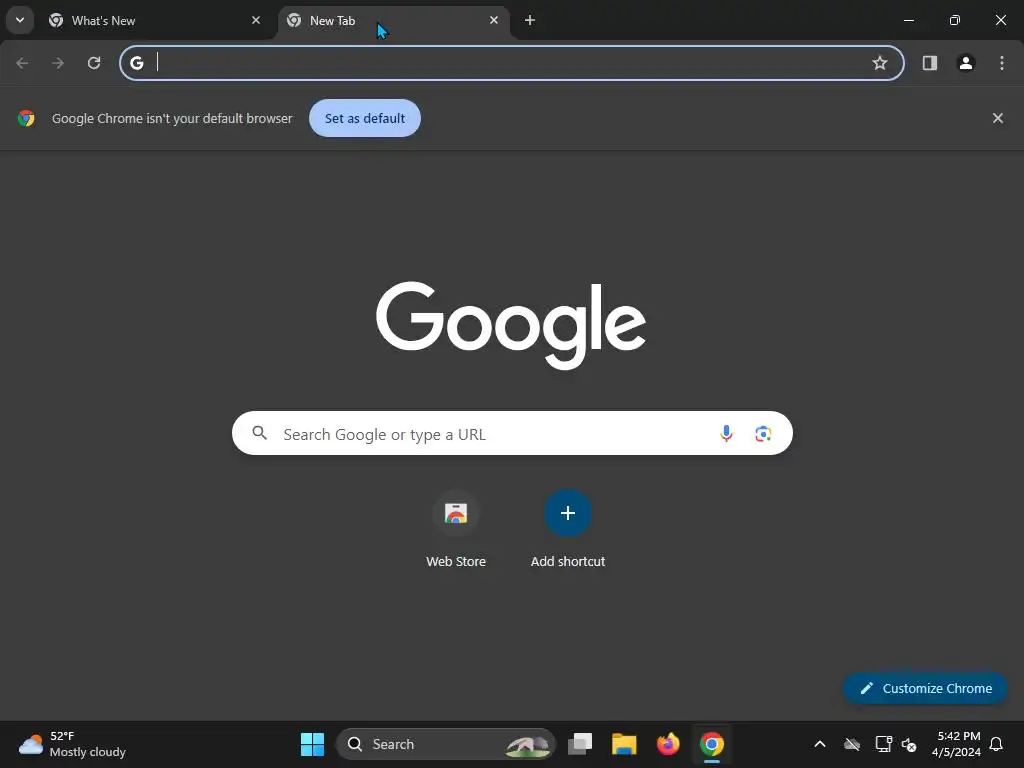Click Set as default button
The width and height of the screenshot is (1024, 768).
point(364,118)
